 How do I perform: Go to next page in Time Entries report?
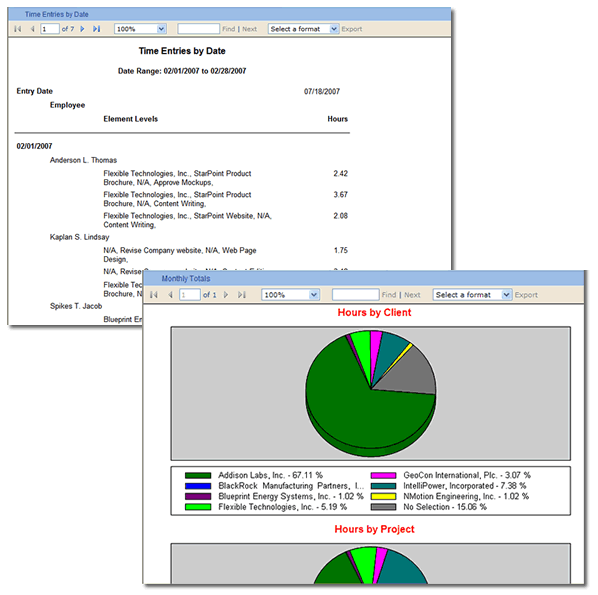click(x=82, y=29)
